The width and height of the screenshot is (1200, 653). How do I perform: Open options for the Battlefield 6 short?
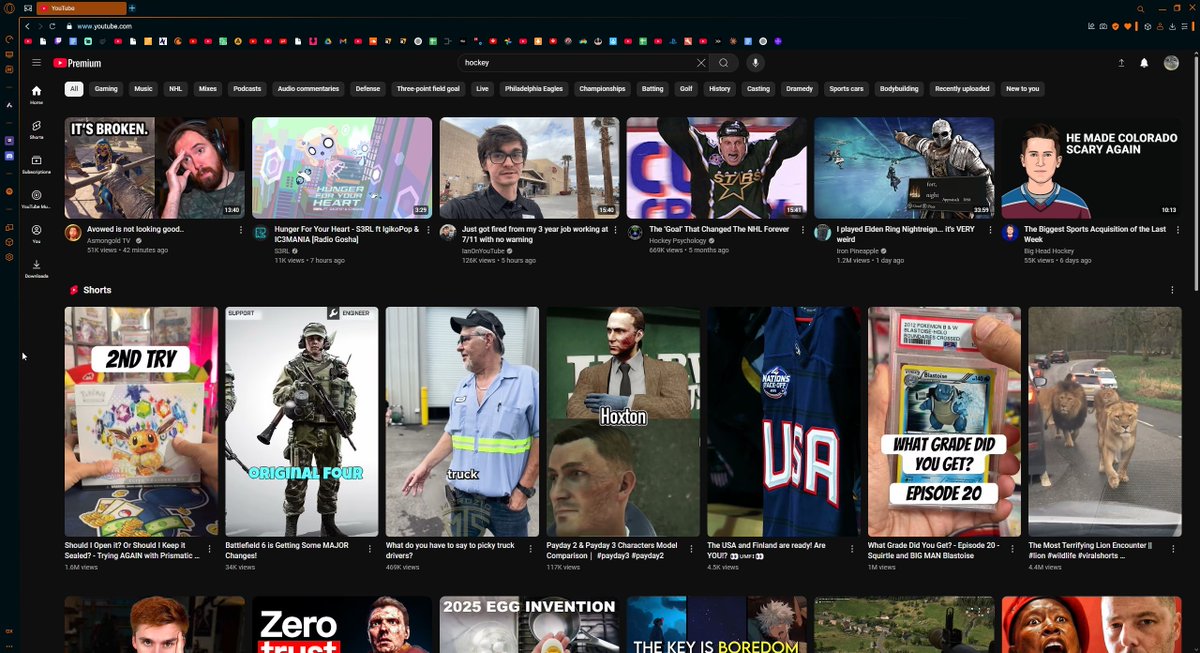[x=370, y=549]
